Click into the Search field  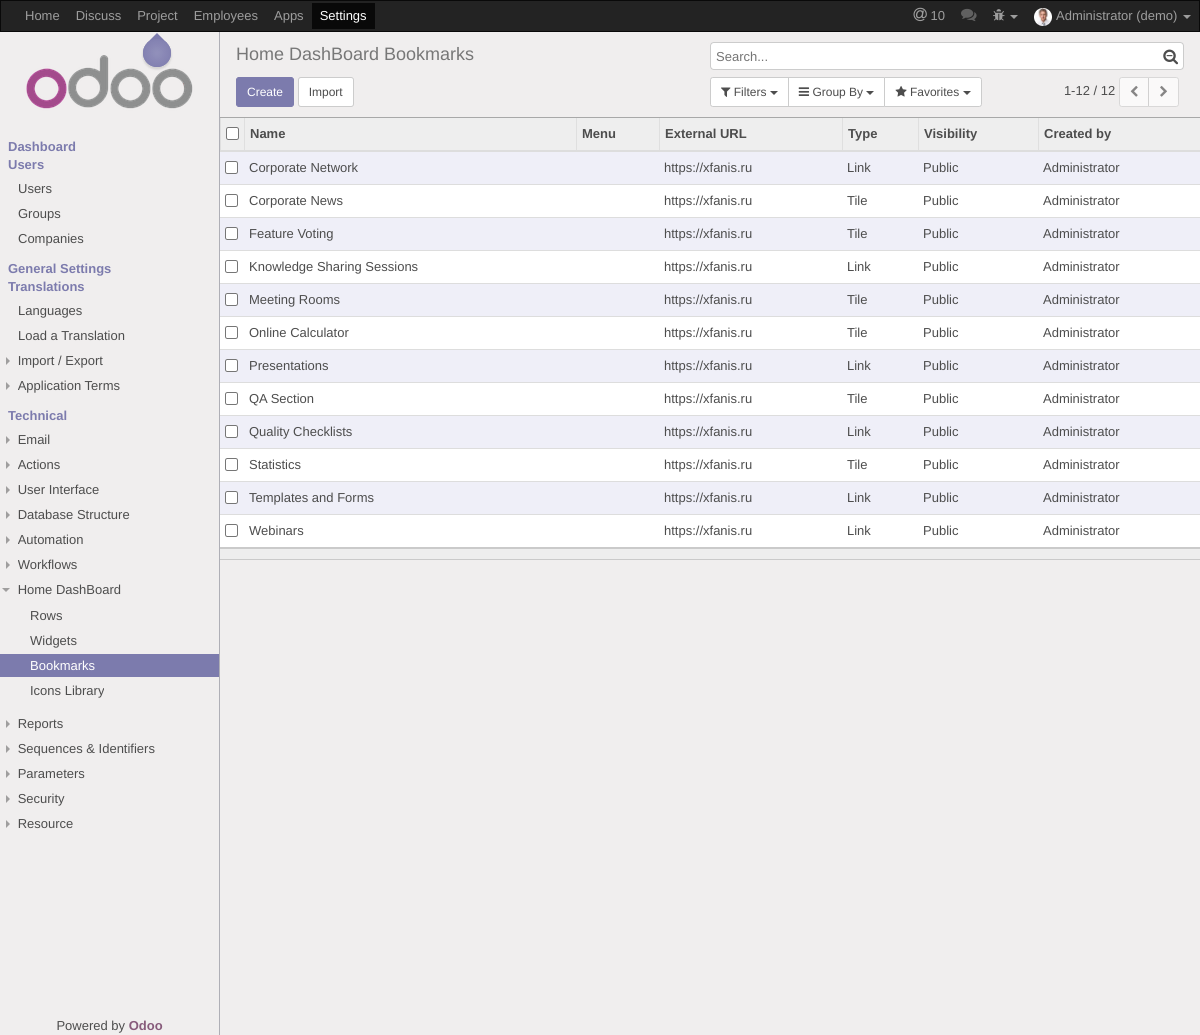point(935,57)
